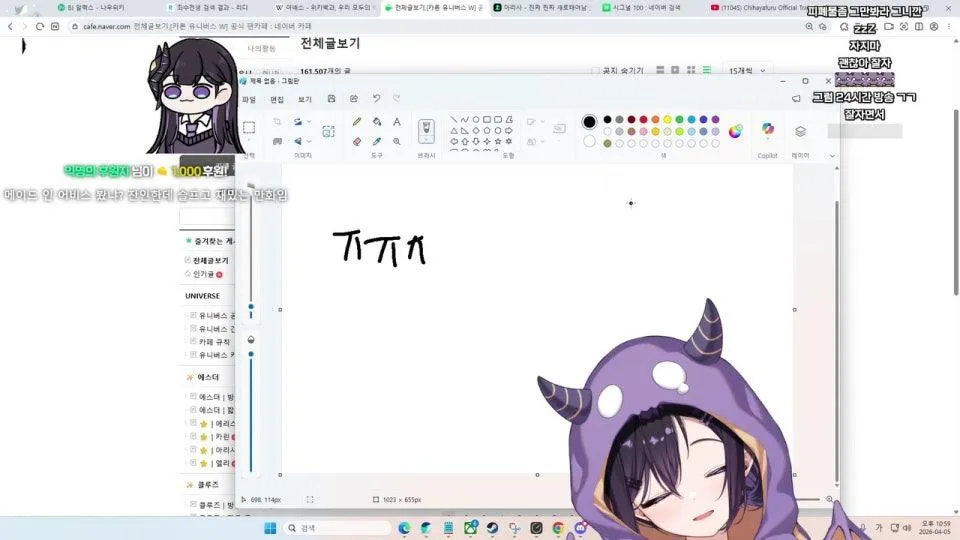Open the posts per page 15 dropdown
The width and height of the screenshot is (960, 540).
pyautogui.click(x=747, y=71)
